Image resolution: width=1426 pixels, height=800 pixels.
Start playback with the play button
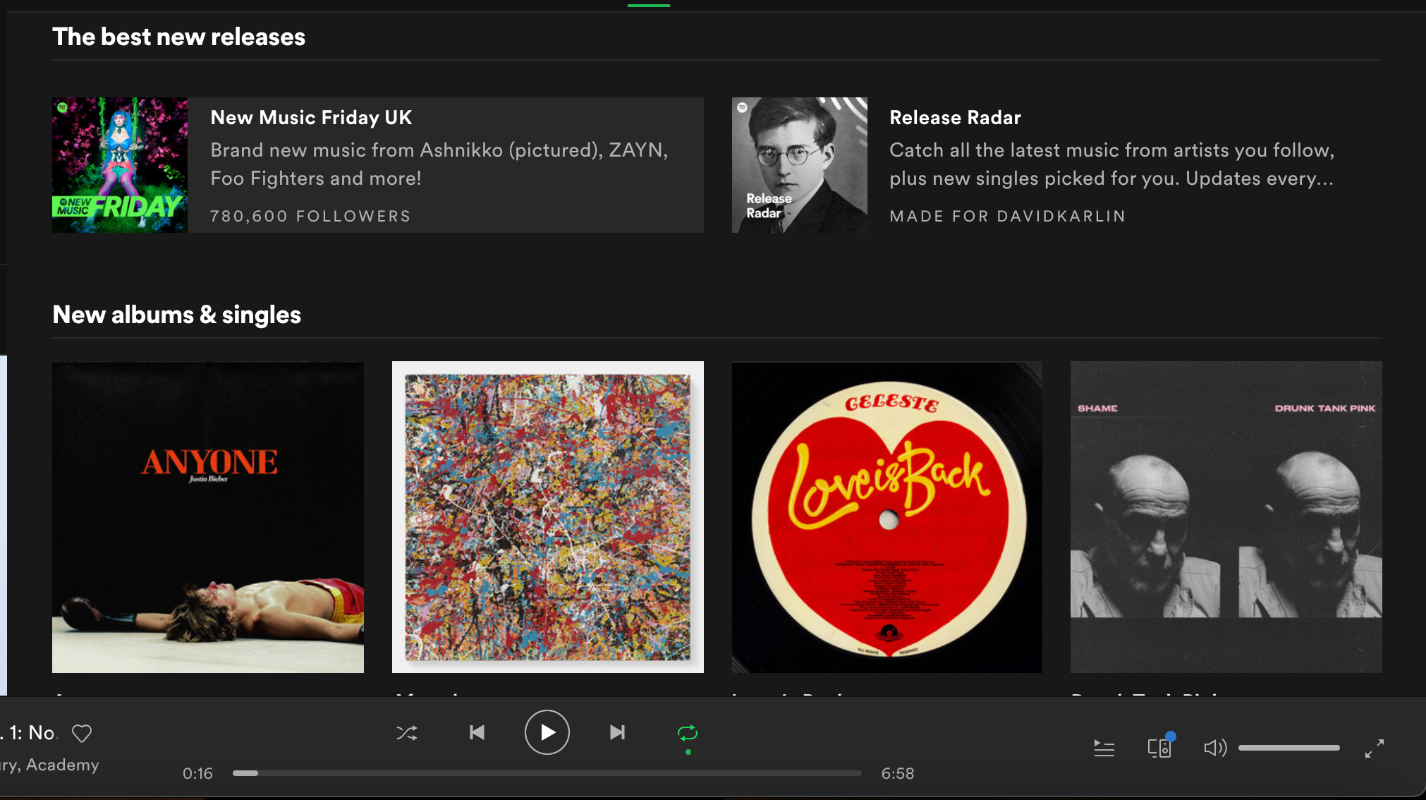547,733
